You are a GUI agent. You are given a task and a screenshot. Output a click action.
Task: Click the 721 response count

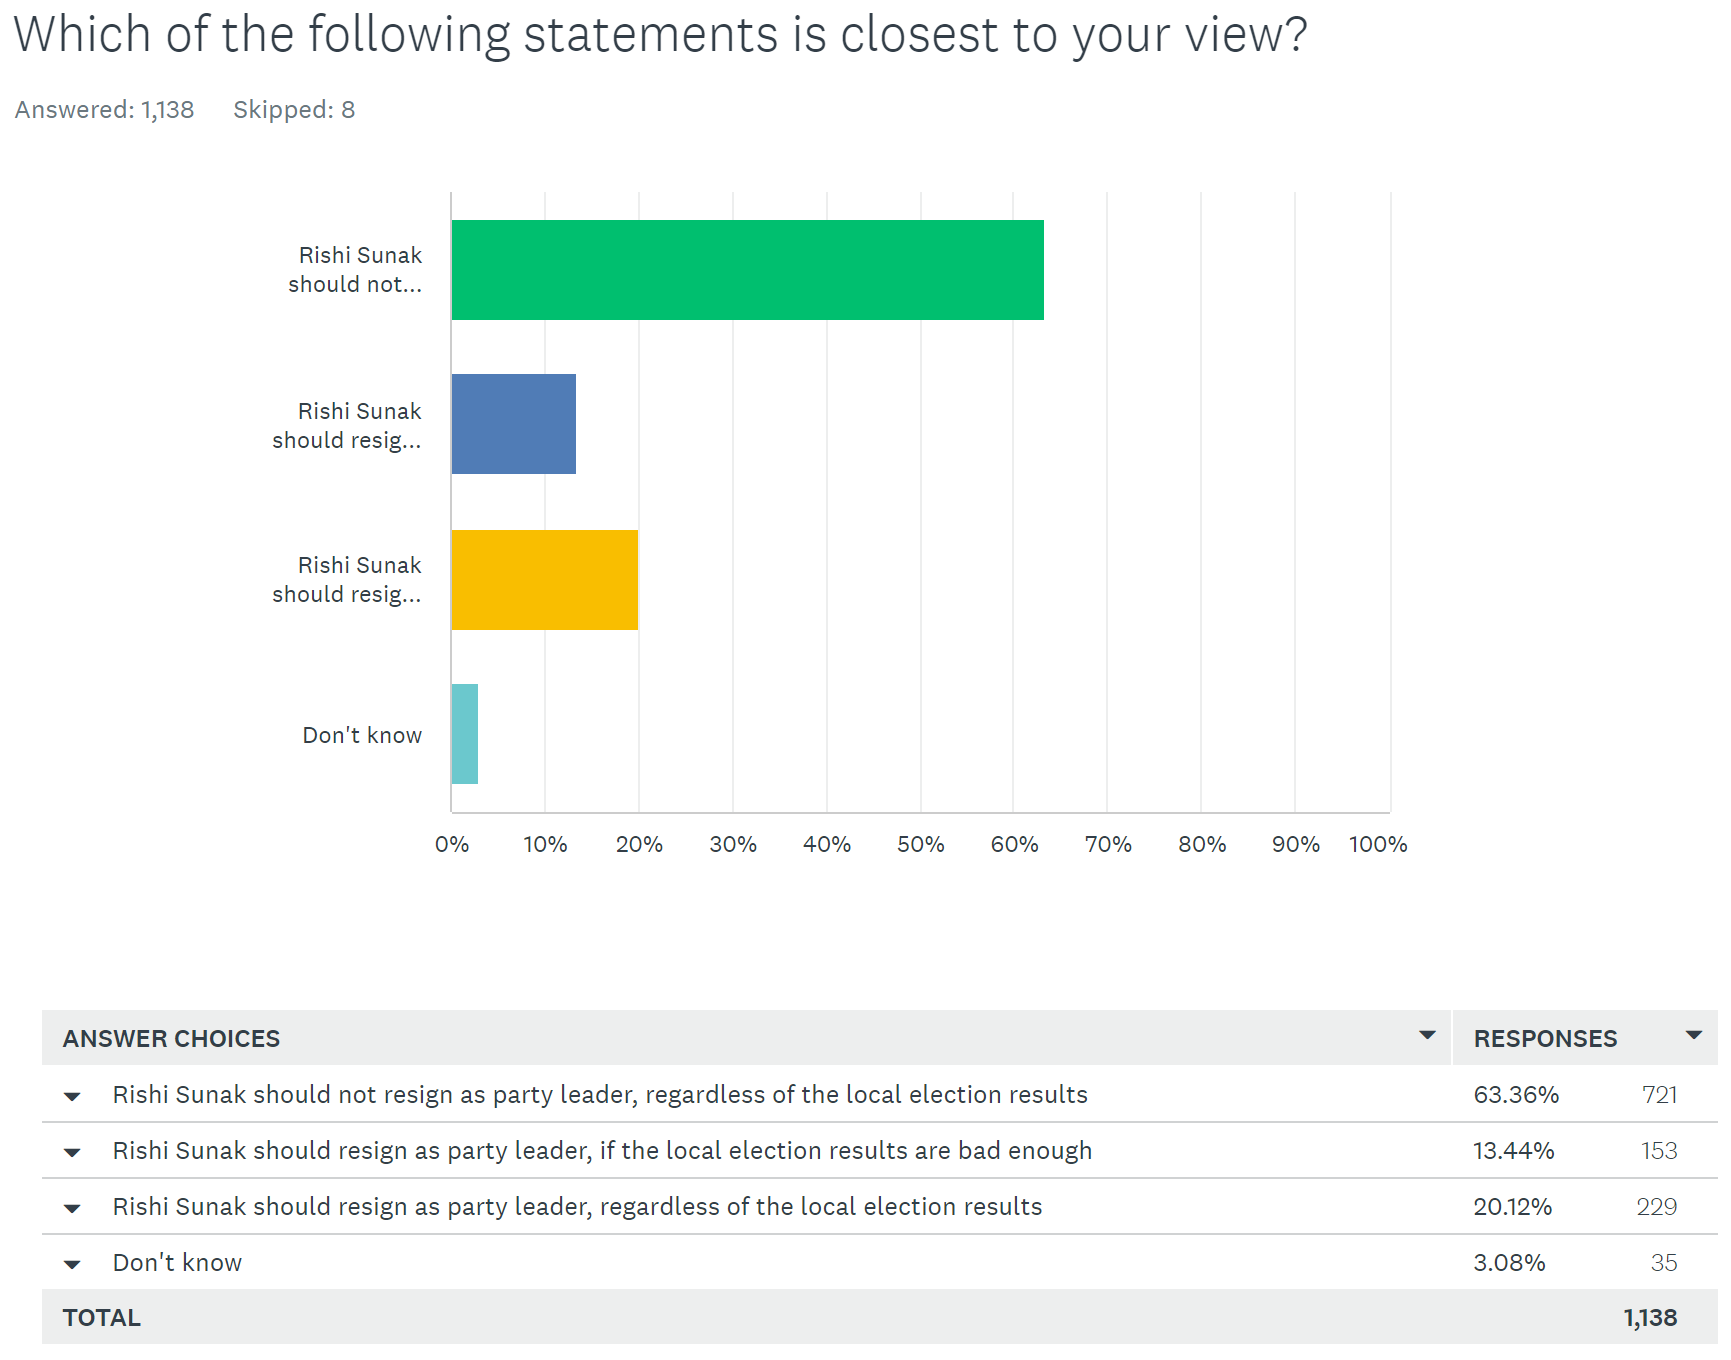coord(1658,1095)
